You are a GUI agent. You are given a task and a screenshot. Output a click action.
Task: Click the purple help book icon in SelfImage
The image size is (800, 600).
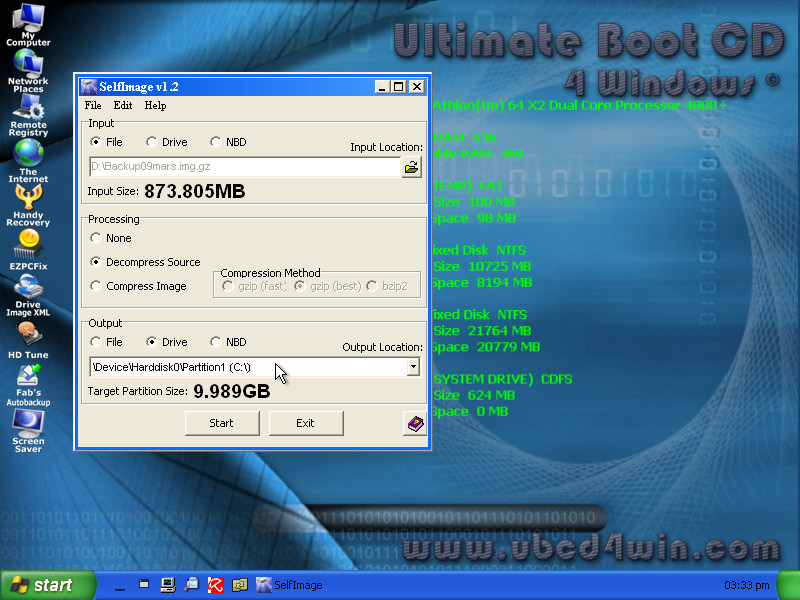415,423
